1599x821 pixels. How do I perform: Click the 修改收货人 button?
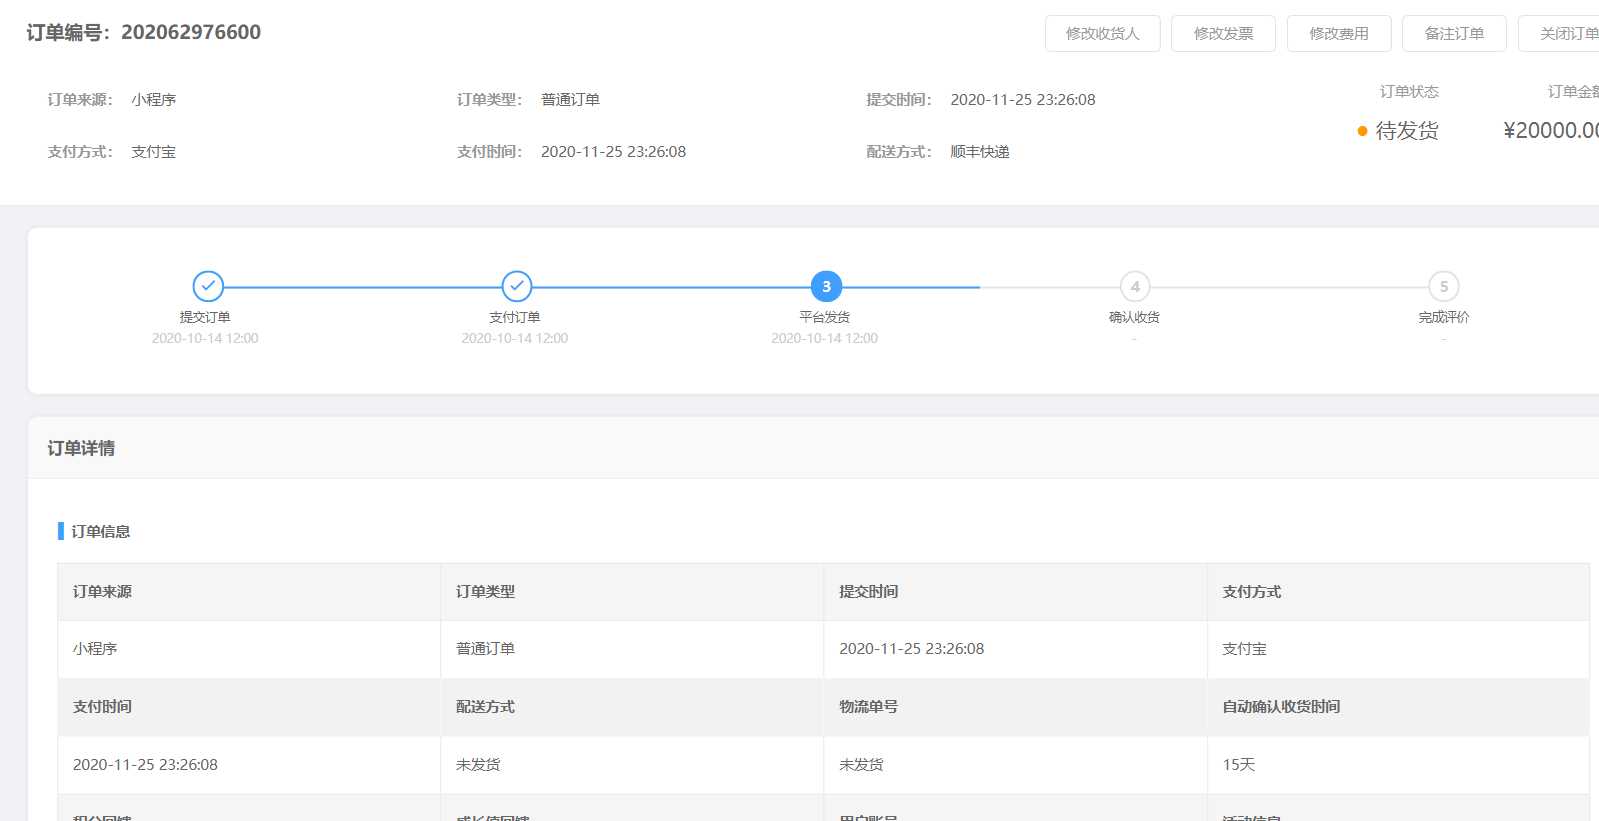[1102, 34]
